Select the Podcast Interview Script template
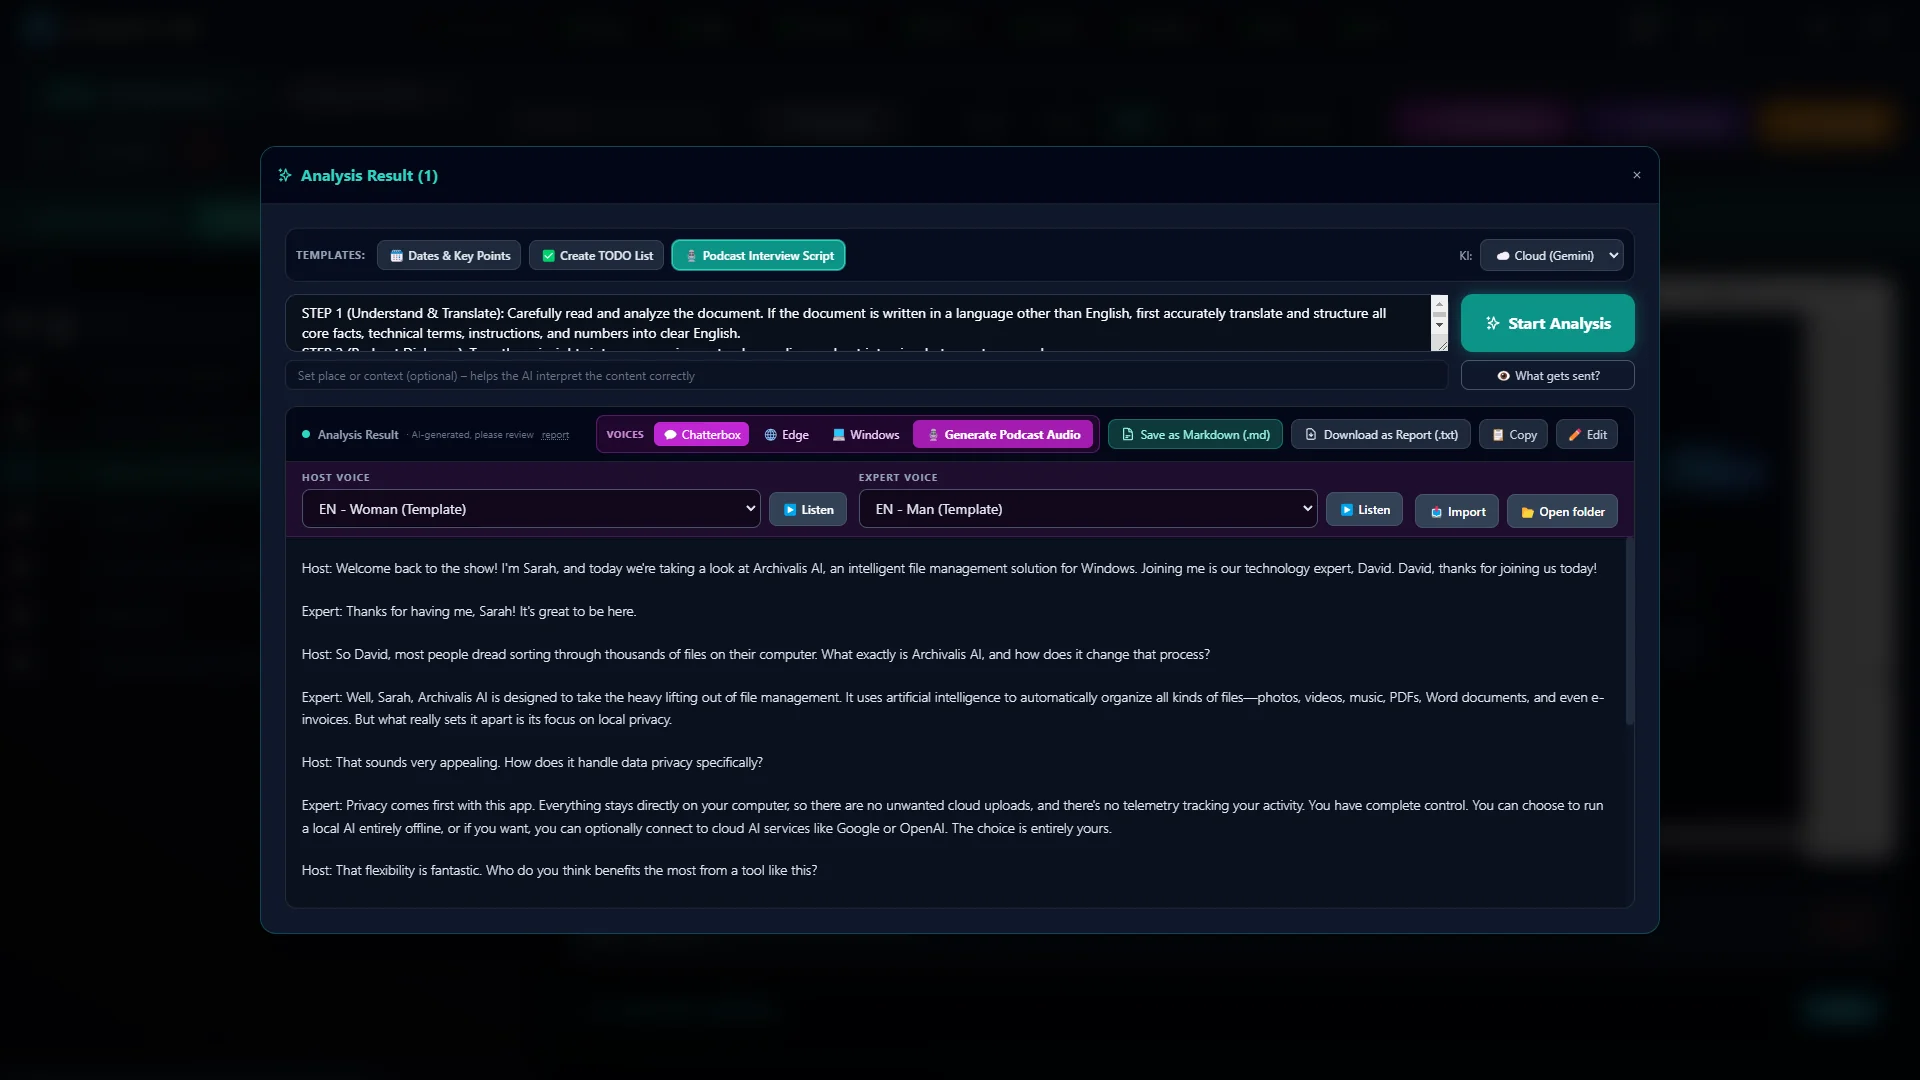The image size is (1920, 1080). pyautogui.click(x=759, y=255)
